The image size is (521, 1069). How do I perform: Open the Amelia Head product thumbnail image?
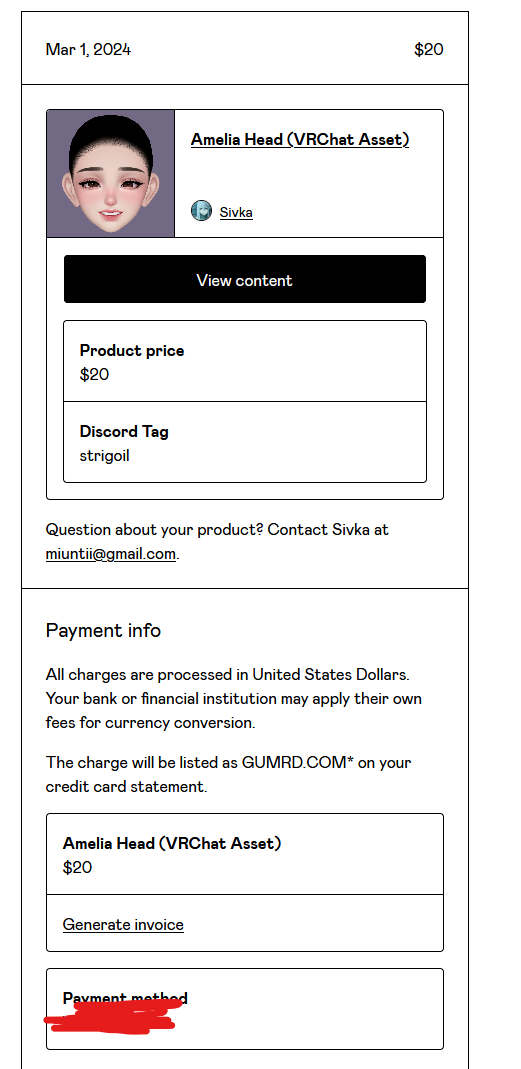110,173
